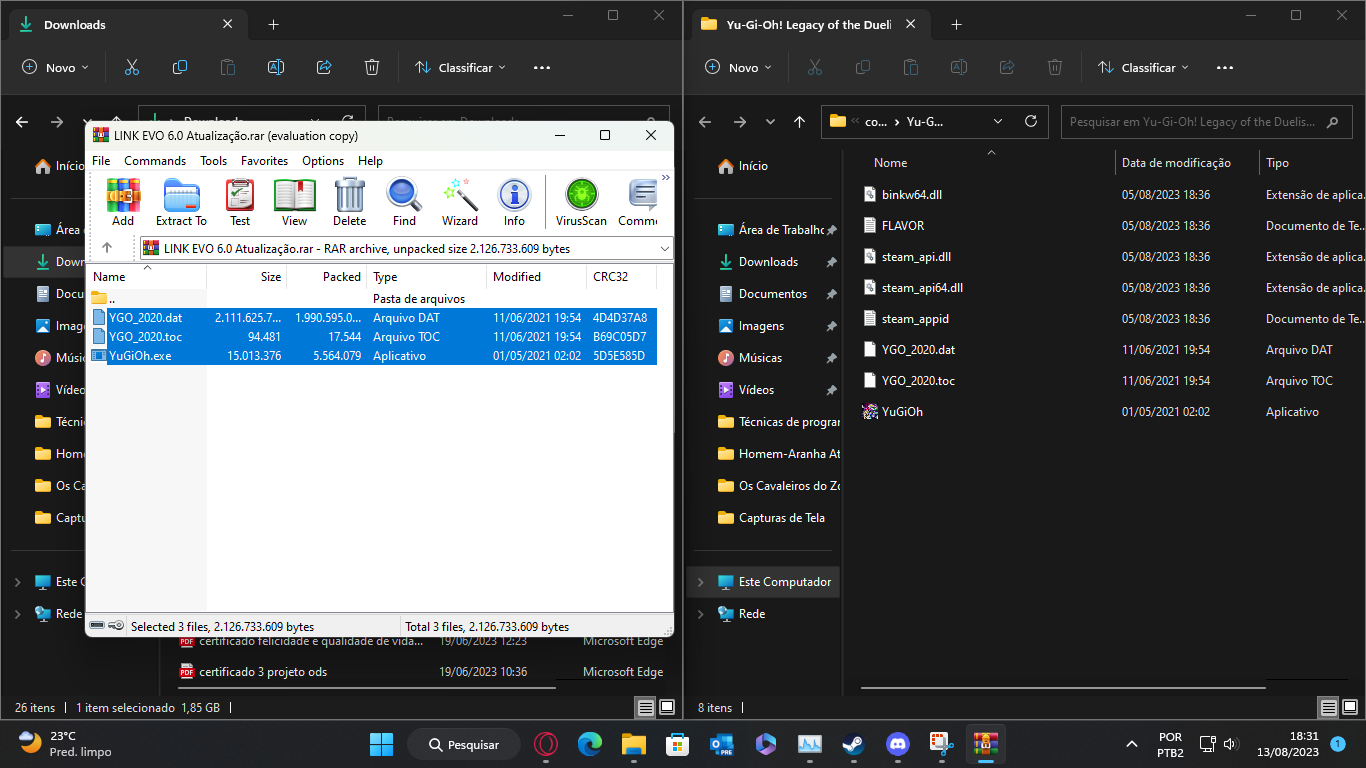Show hidden system tray icons

tap(1132, 745)
